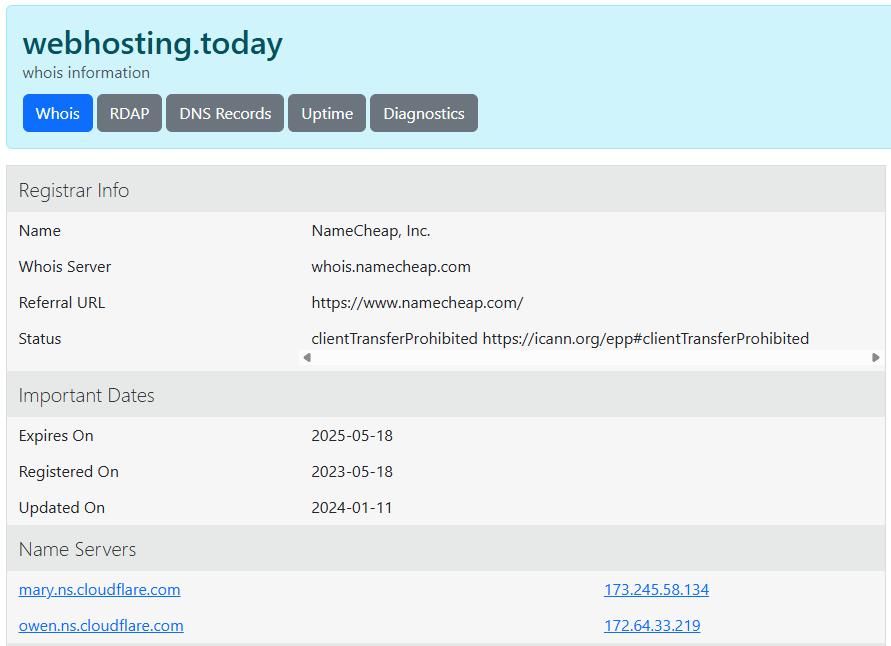Open the DNS Records tab
This screenshot has height=646, width=891.
click(225, 113)
